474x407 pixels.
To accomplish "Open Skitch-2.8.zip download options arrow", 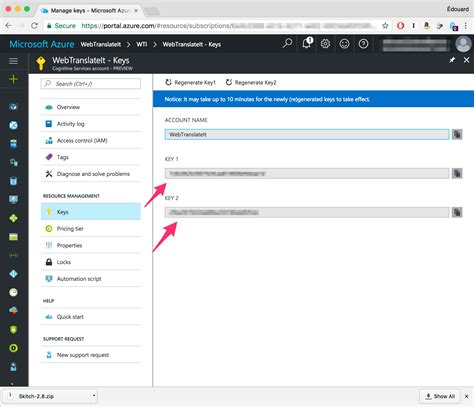I will point(94,396).
